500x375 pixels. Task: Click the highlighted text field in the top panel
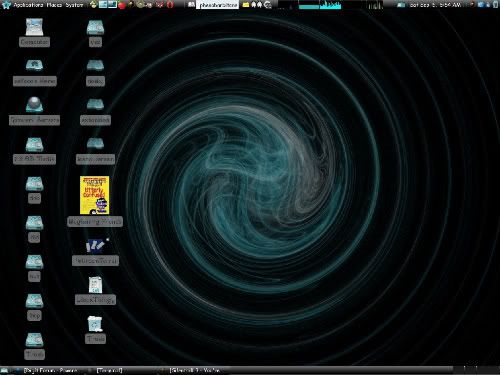(x=217, y=5)
